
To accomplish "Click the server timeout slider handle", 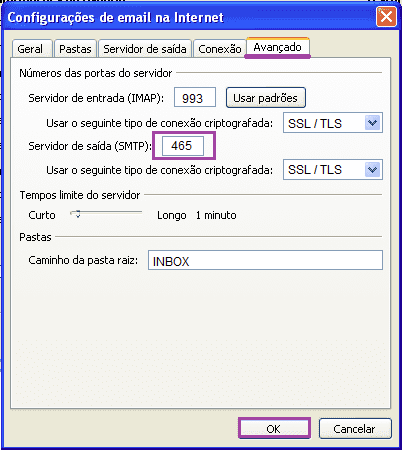I will [x=77, y=214].
